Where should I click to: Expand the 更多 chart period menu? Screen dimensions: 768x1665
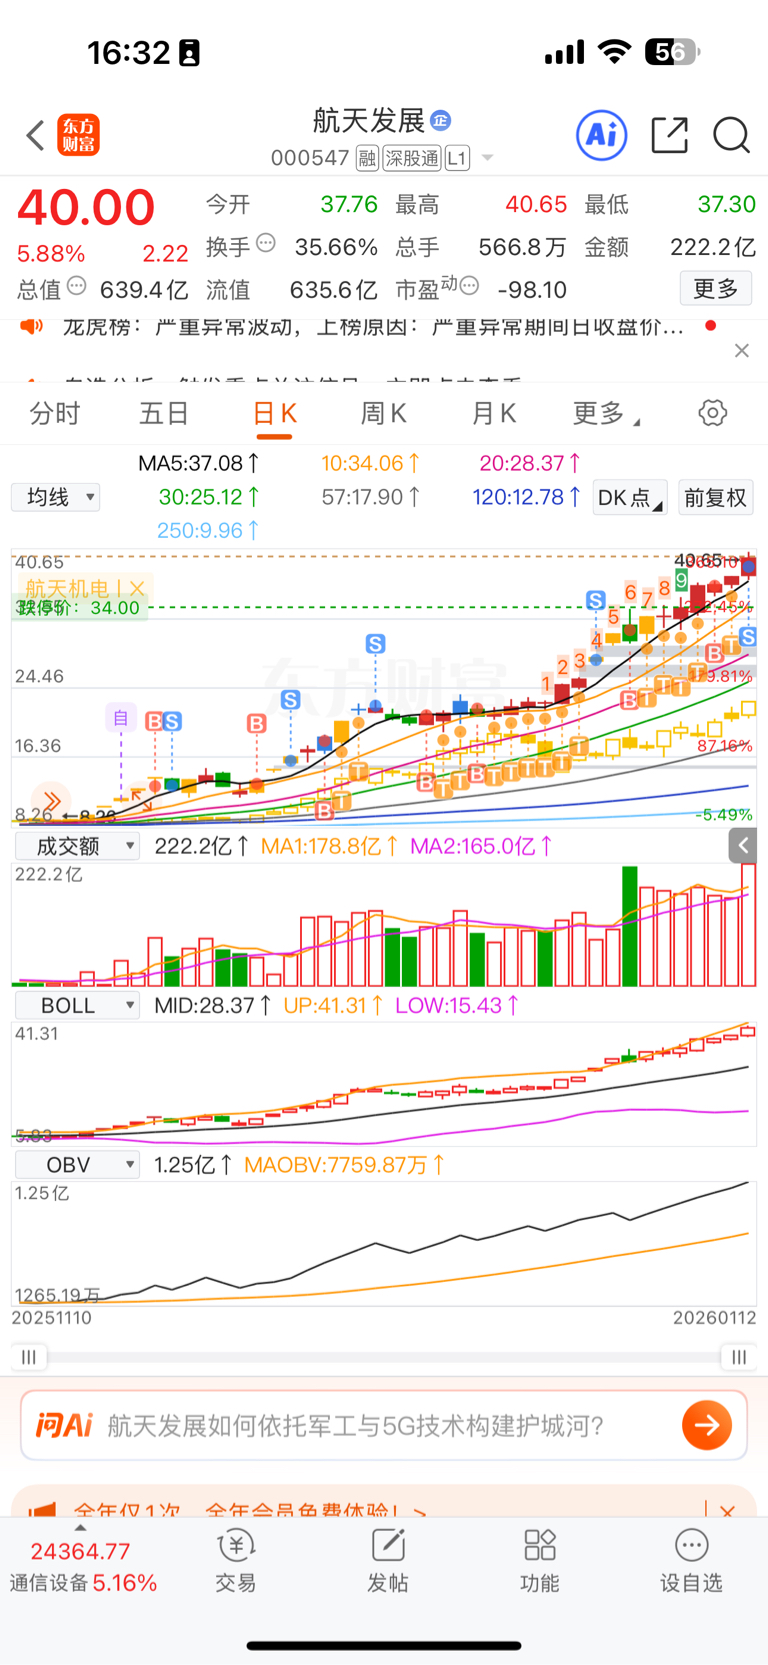tap(606, 413)
